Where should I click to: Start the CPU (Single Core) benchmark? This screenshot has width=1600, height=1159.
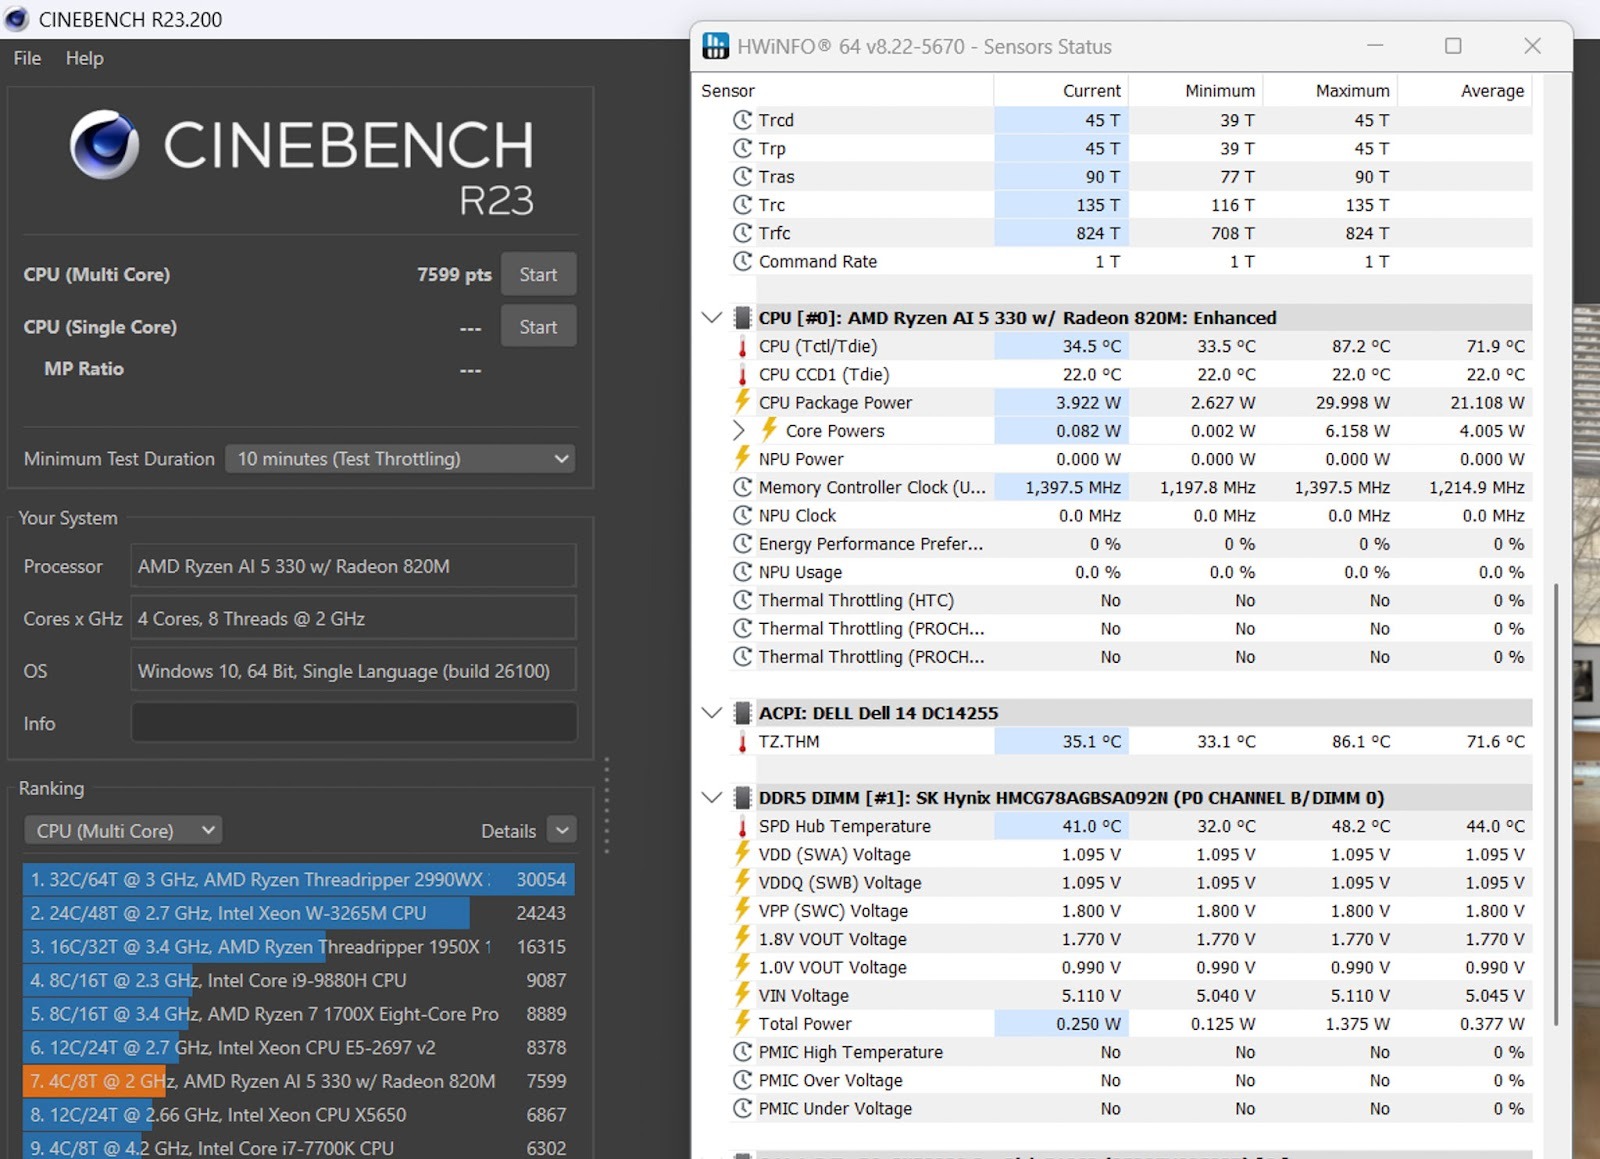point(538,327)
